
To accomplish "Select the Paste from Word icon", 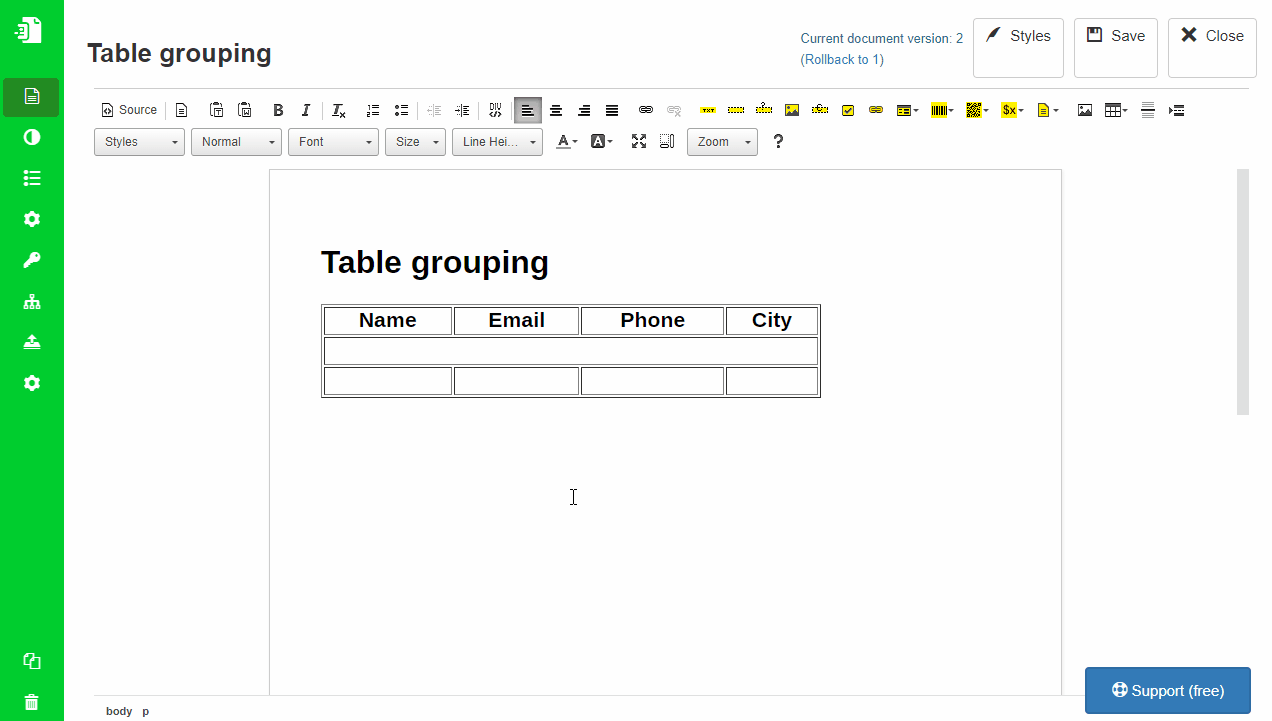I will pos(245,110).
